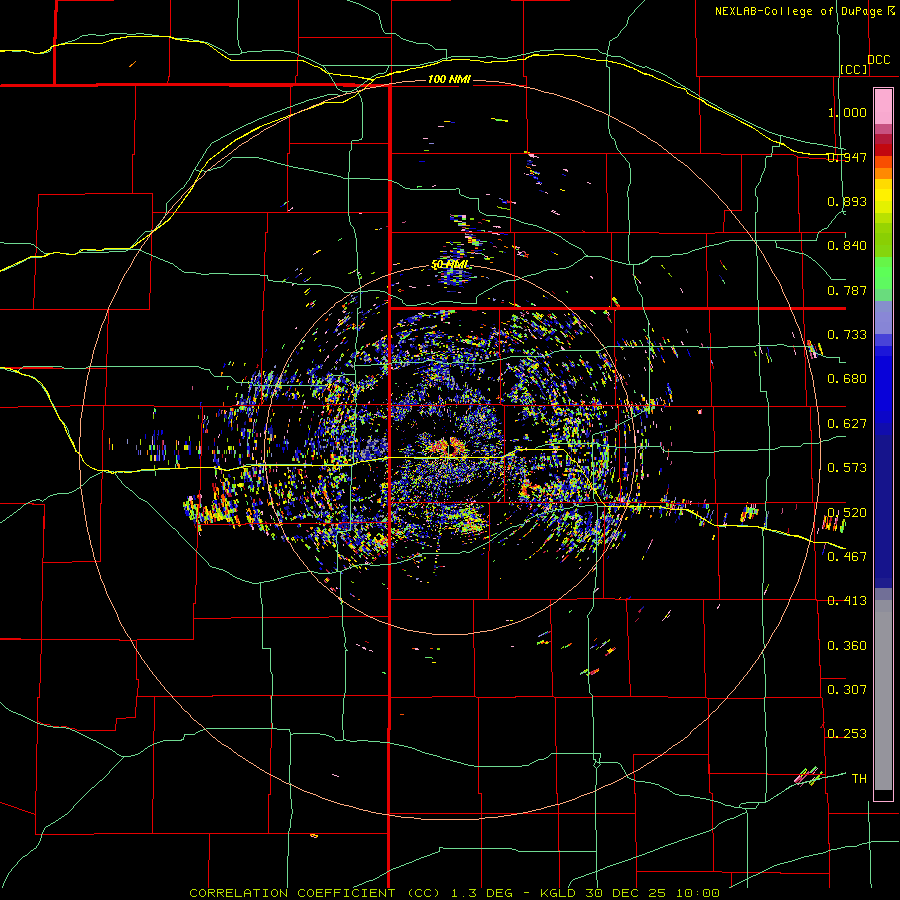Viewport: 900px width, 900px height.
Task: Pick the olive-green band near 0.840
Action: (x=883, y=240)
